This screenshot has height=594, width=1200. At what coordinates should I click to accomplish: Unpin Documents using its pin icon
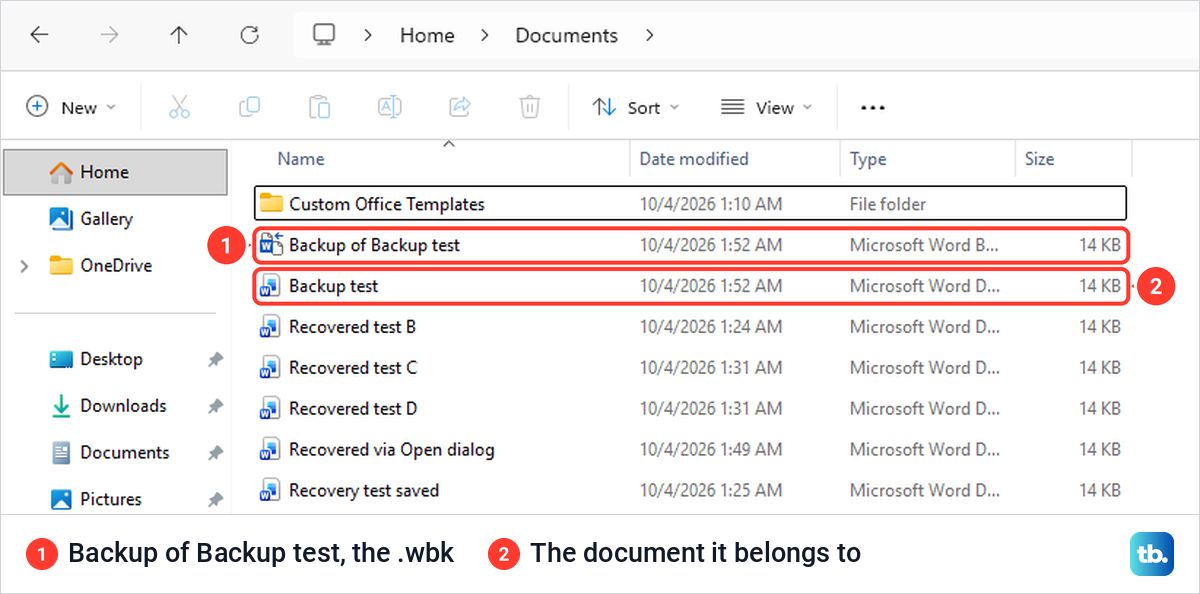[x=214, y=453]
